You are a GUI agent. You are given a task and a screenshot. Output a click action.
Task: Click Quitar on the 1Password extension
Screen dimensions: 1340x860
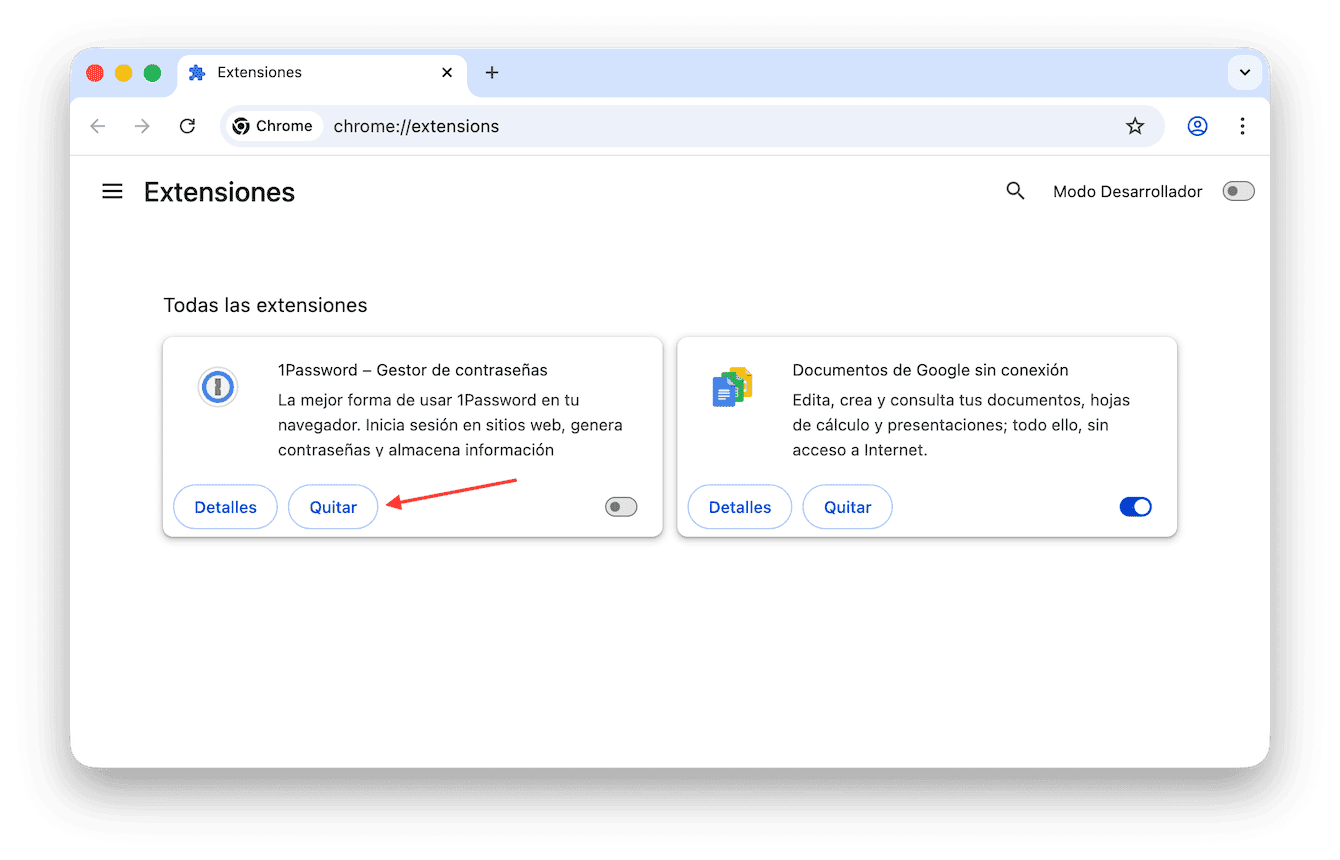click(333, 507)
